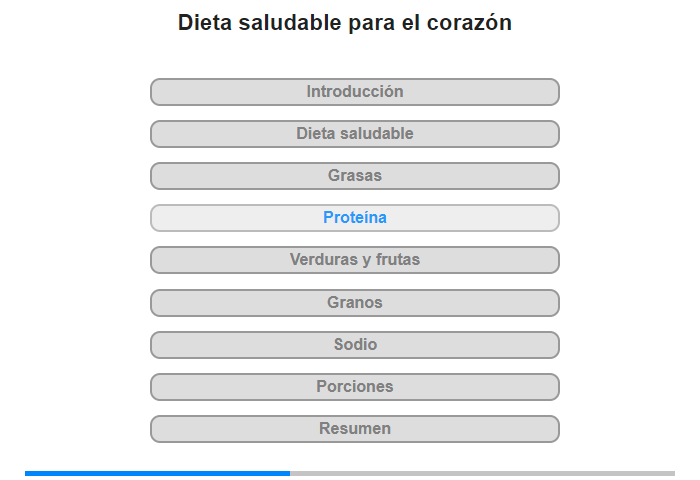View the portion sizes topic, Porciones

pos(354,387)
